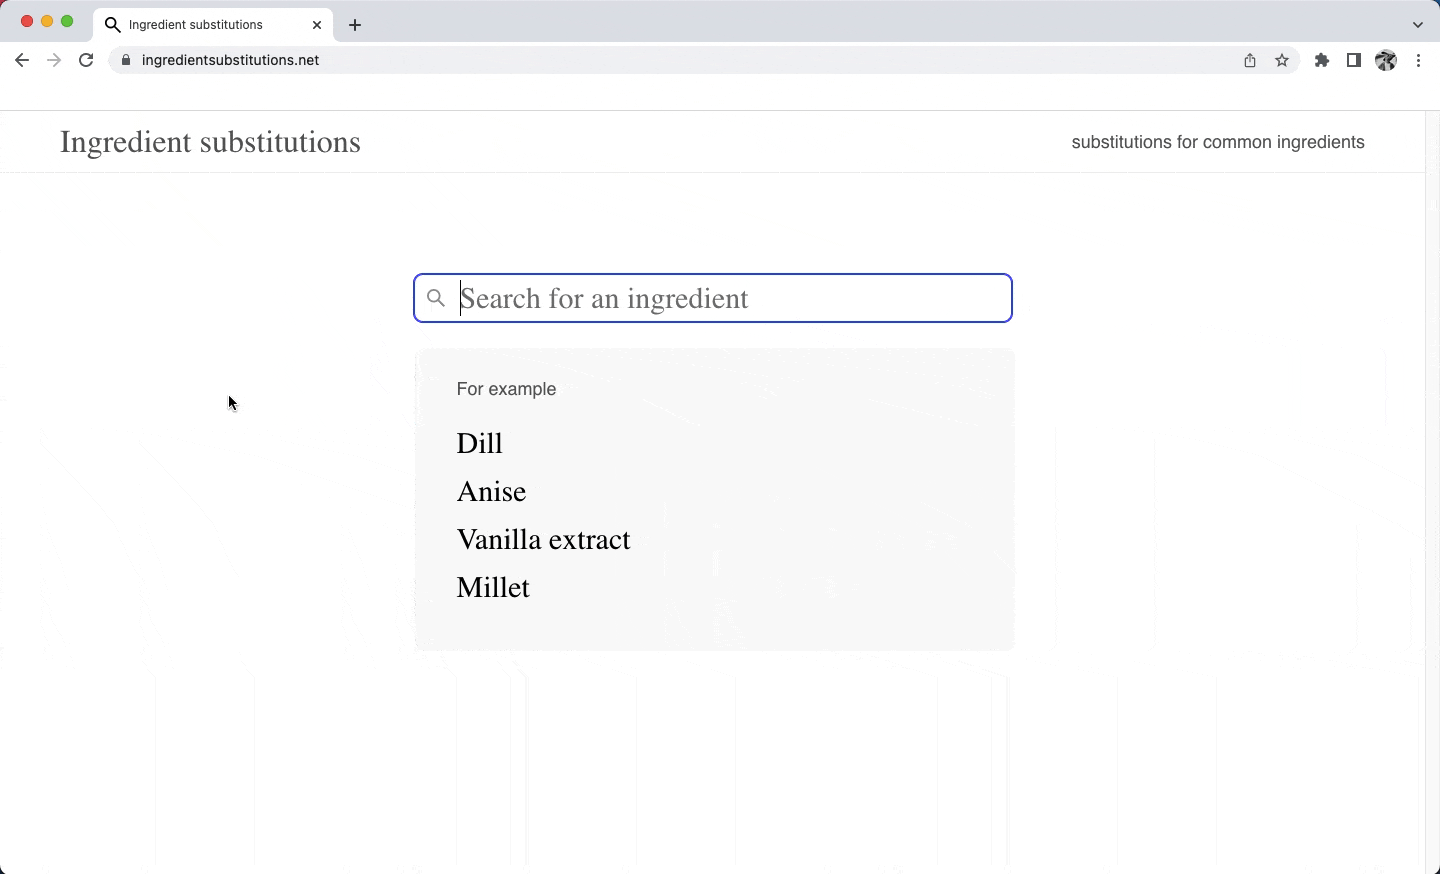Click the share icon in the address bar

tap(1248, 60)
